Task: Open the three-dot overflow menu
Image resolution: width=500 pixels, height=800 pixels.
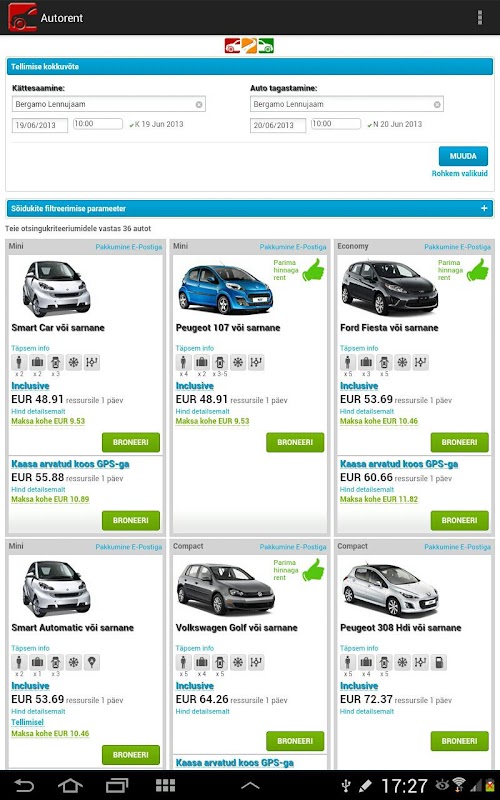Action: click(x=480, y=17)
